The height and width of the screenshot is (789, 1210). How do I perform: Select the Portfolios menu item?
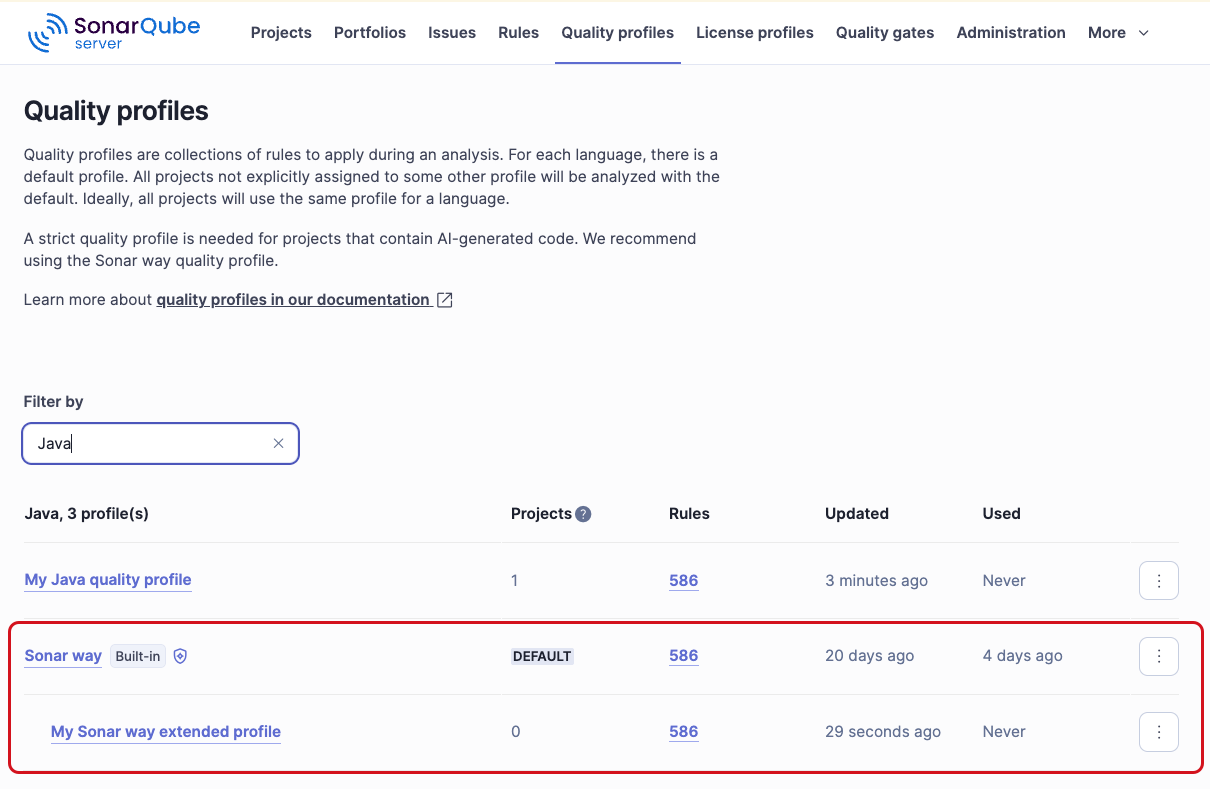[x=370, y=32]
